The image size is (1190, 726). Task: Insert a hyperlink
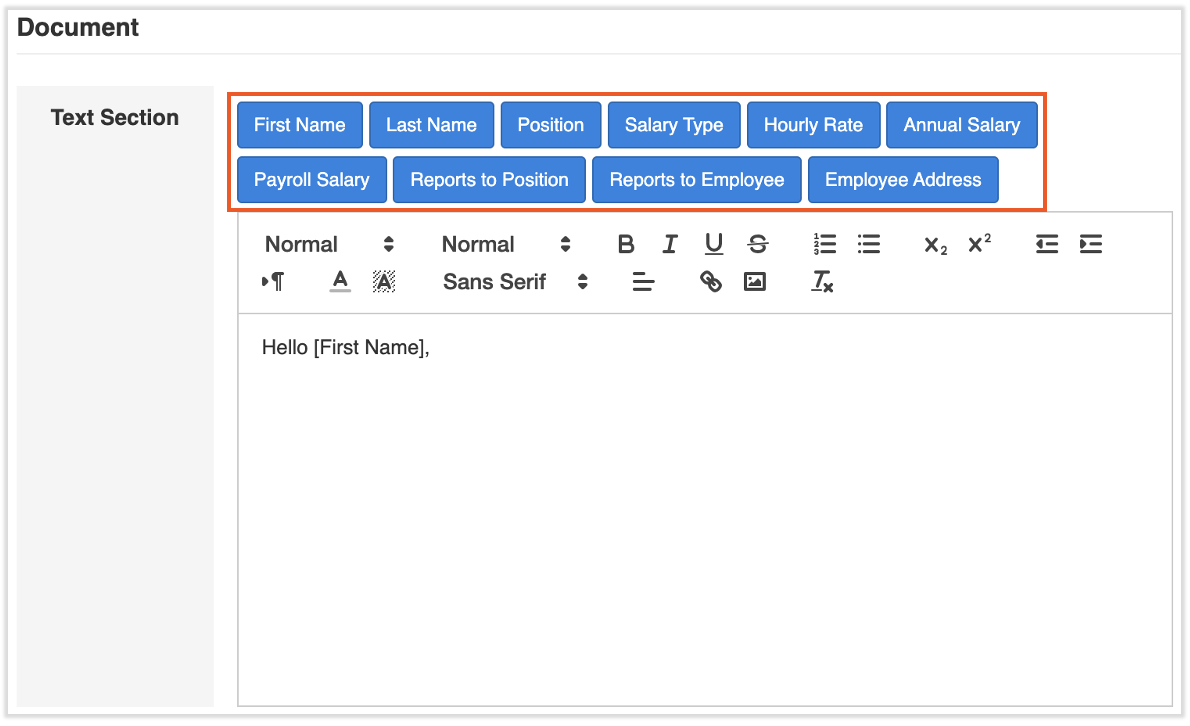(711, 282)
